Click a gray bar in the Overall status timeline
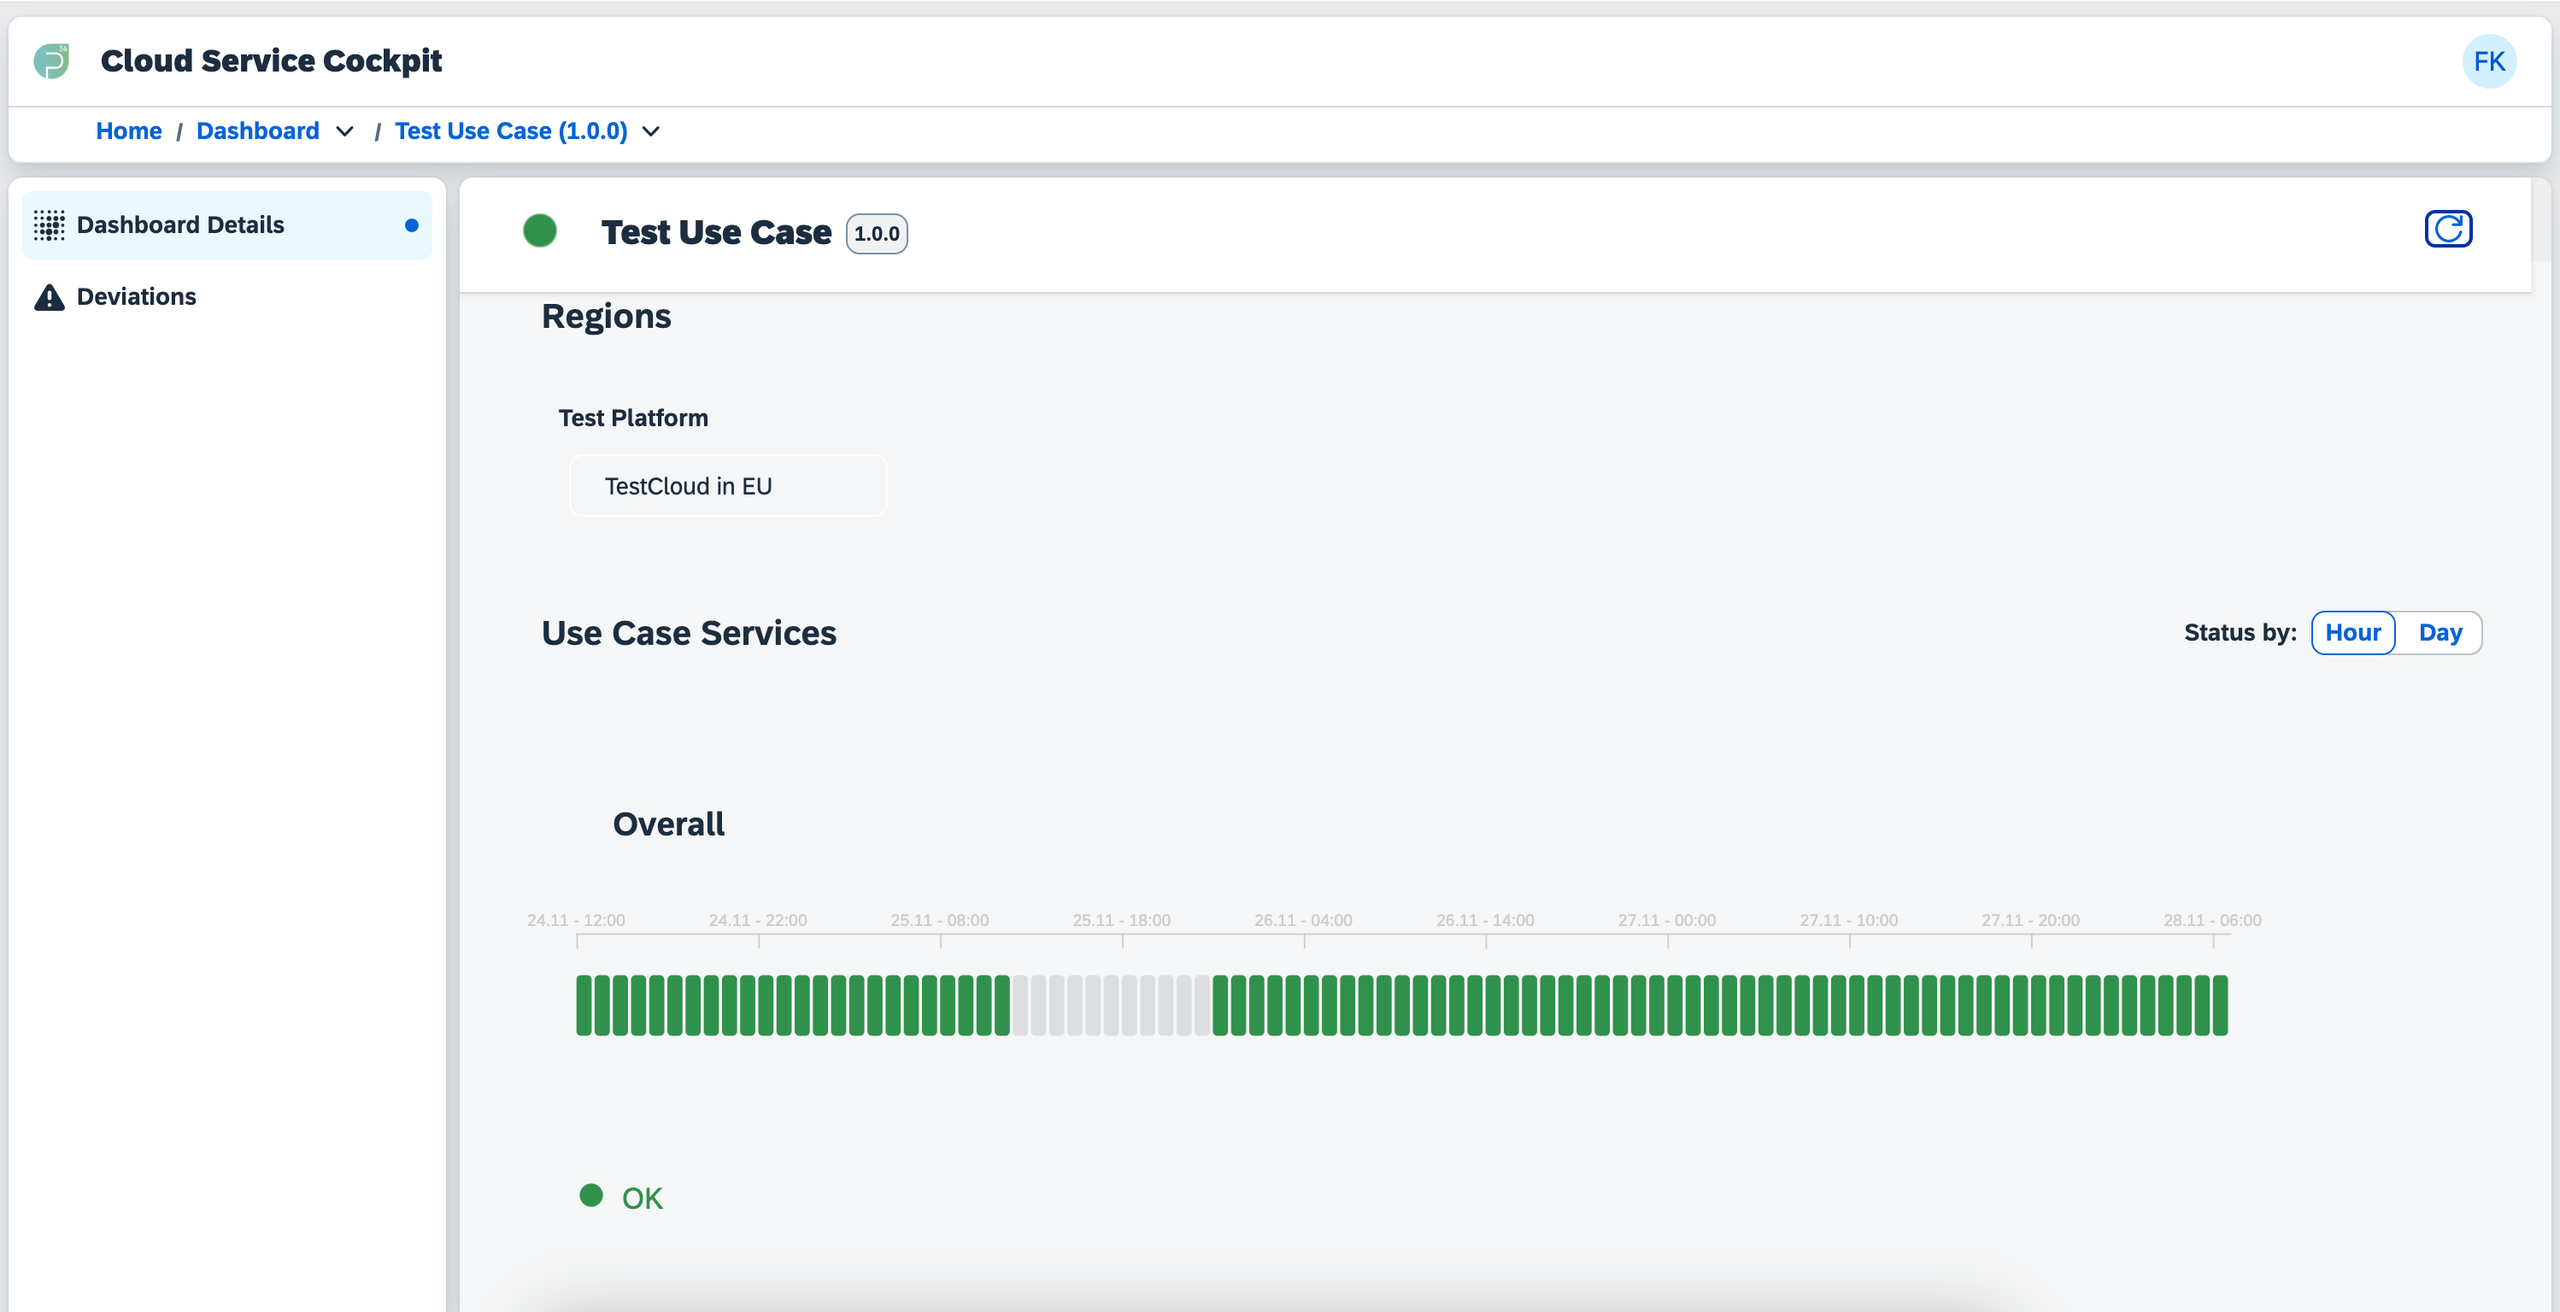 (x=1110, y=1003)
